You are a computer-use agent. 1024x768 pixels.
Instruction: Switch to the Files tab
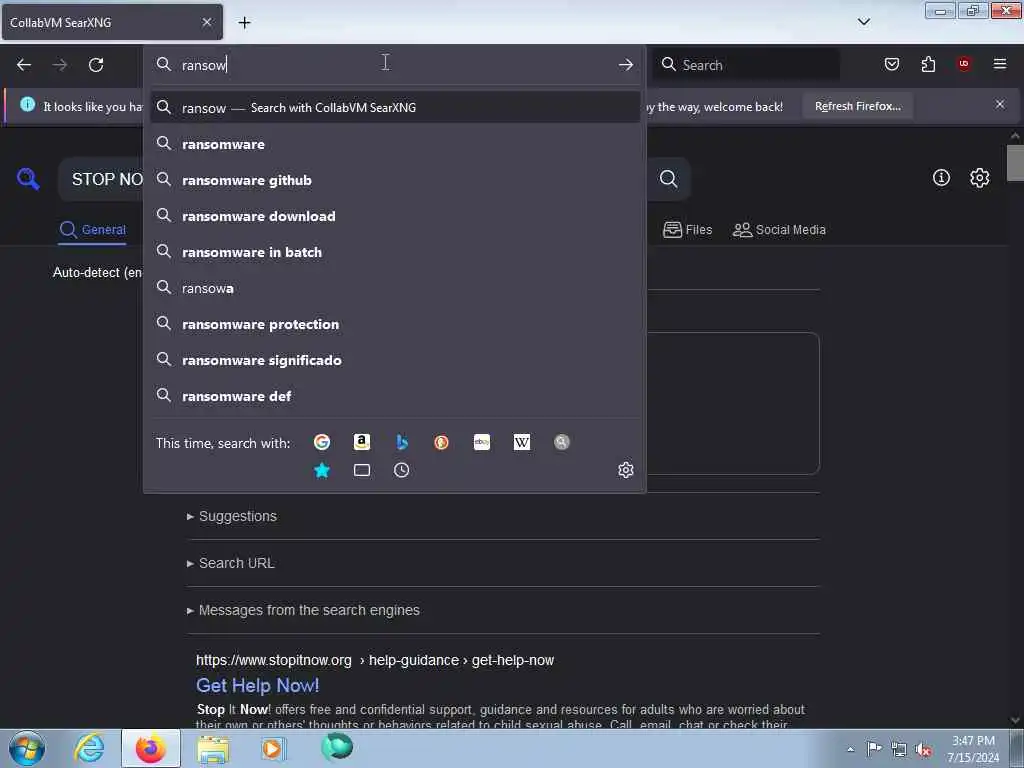coord(687,230)
